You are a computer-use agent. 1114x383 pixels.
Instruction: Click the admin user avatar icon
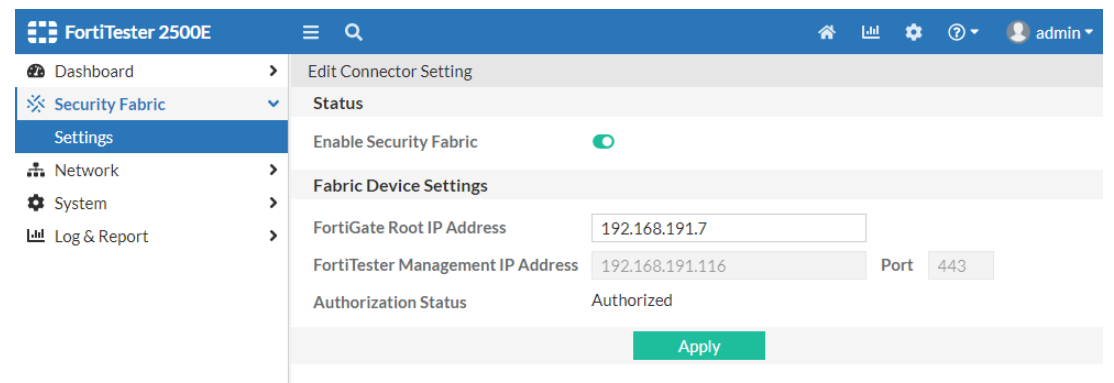pyautogui.click(x=1018, y=32)
